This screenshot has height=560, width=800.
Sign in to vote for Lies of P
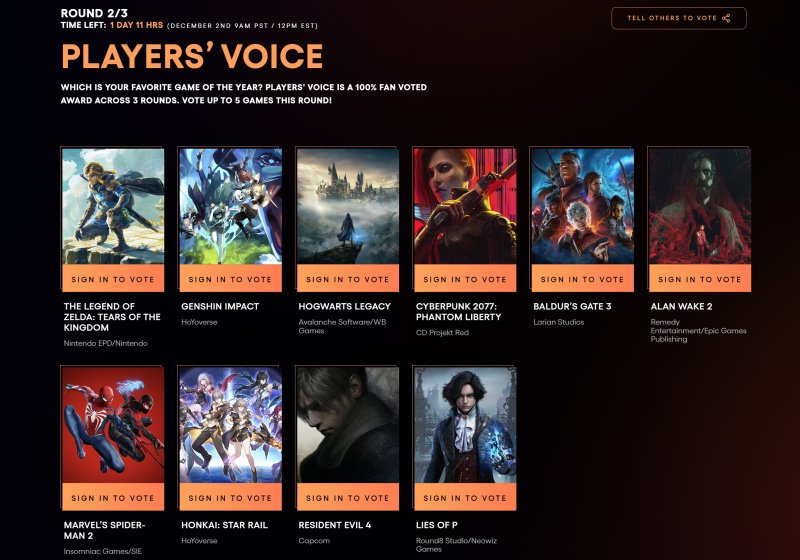[465, 497]
